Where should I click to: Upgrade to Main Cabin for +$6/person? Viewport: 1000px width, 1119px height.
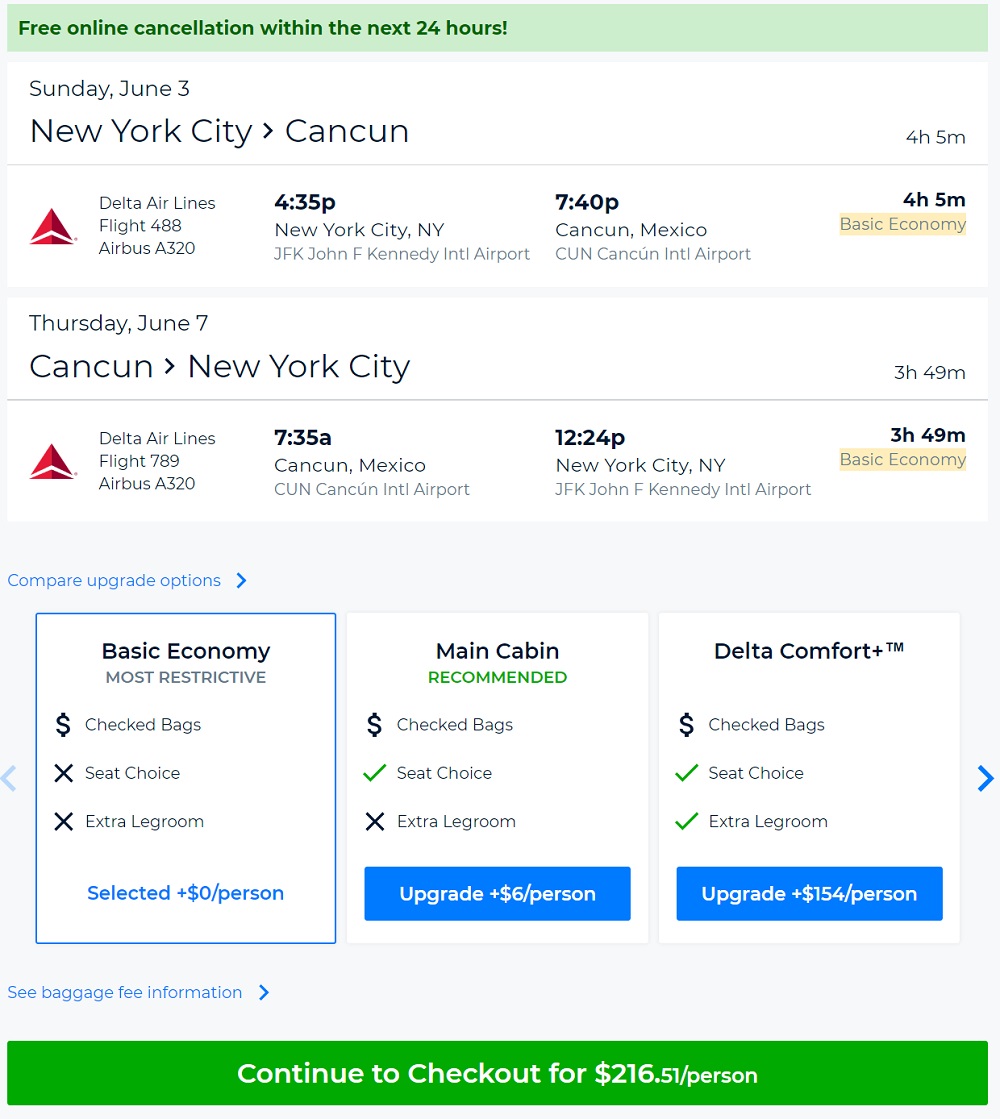tap(497, 894)
